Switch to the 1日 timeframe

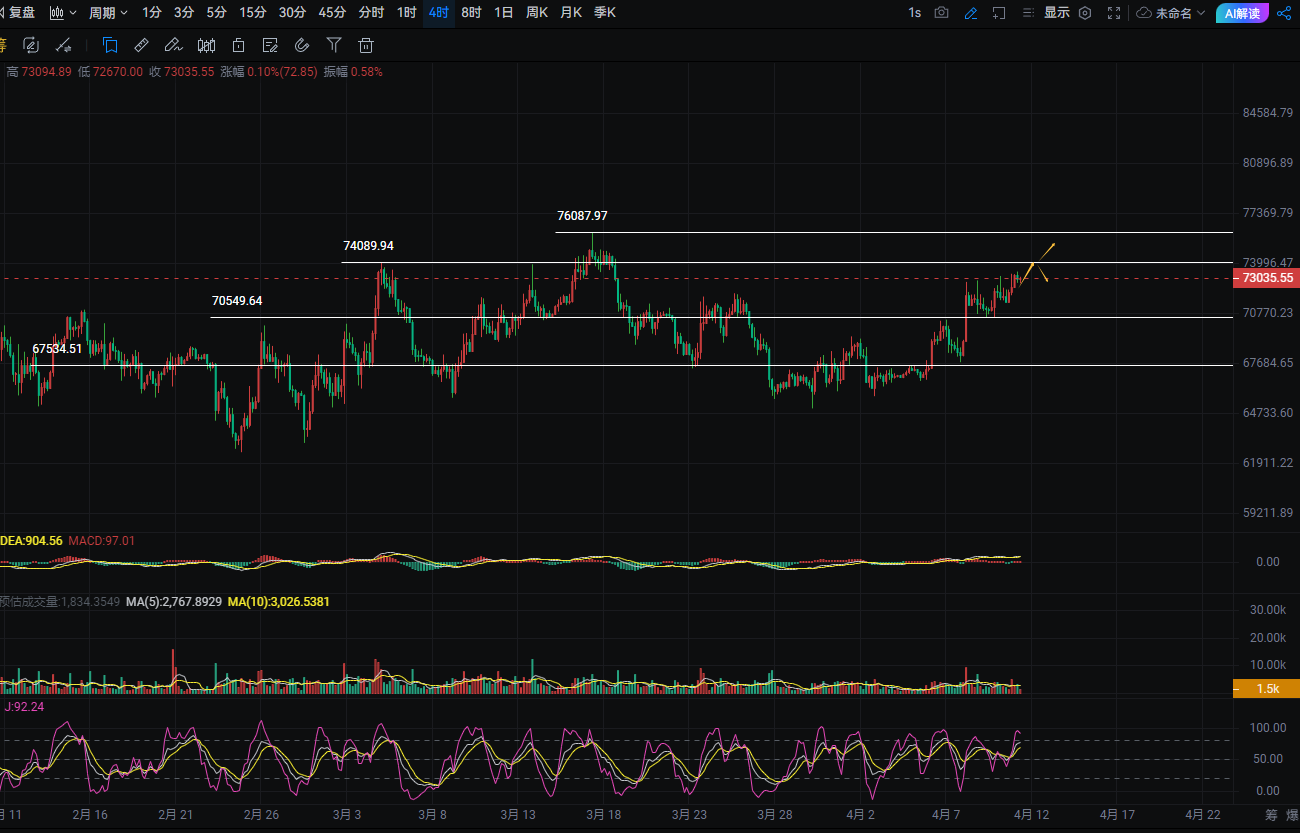504,13
